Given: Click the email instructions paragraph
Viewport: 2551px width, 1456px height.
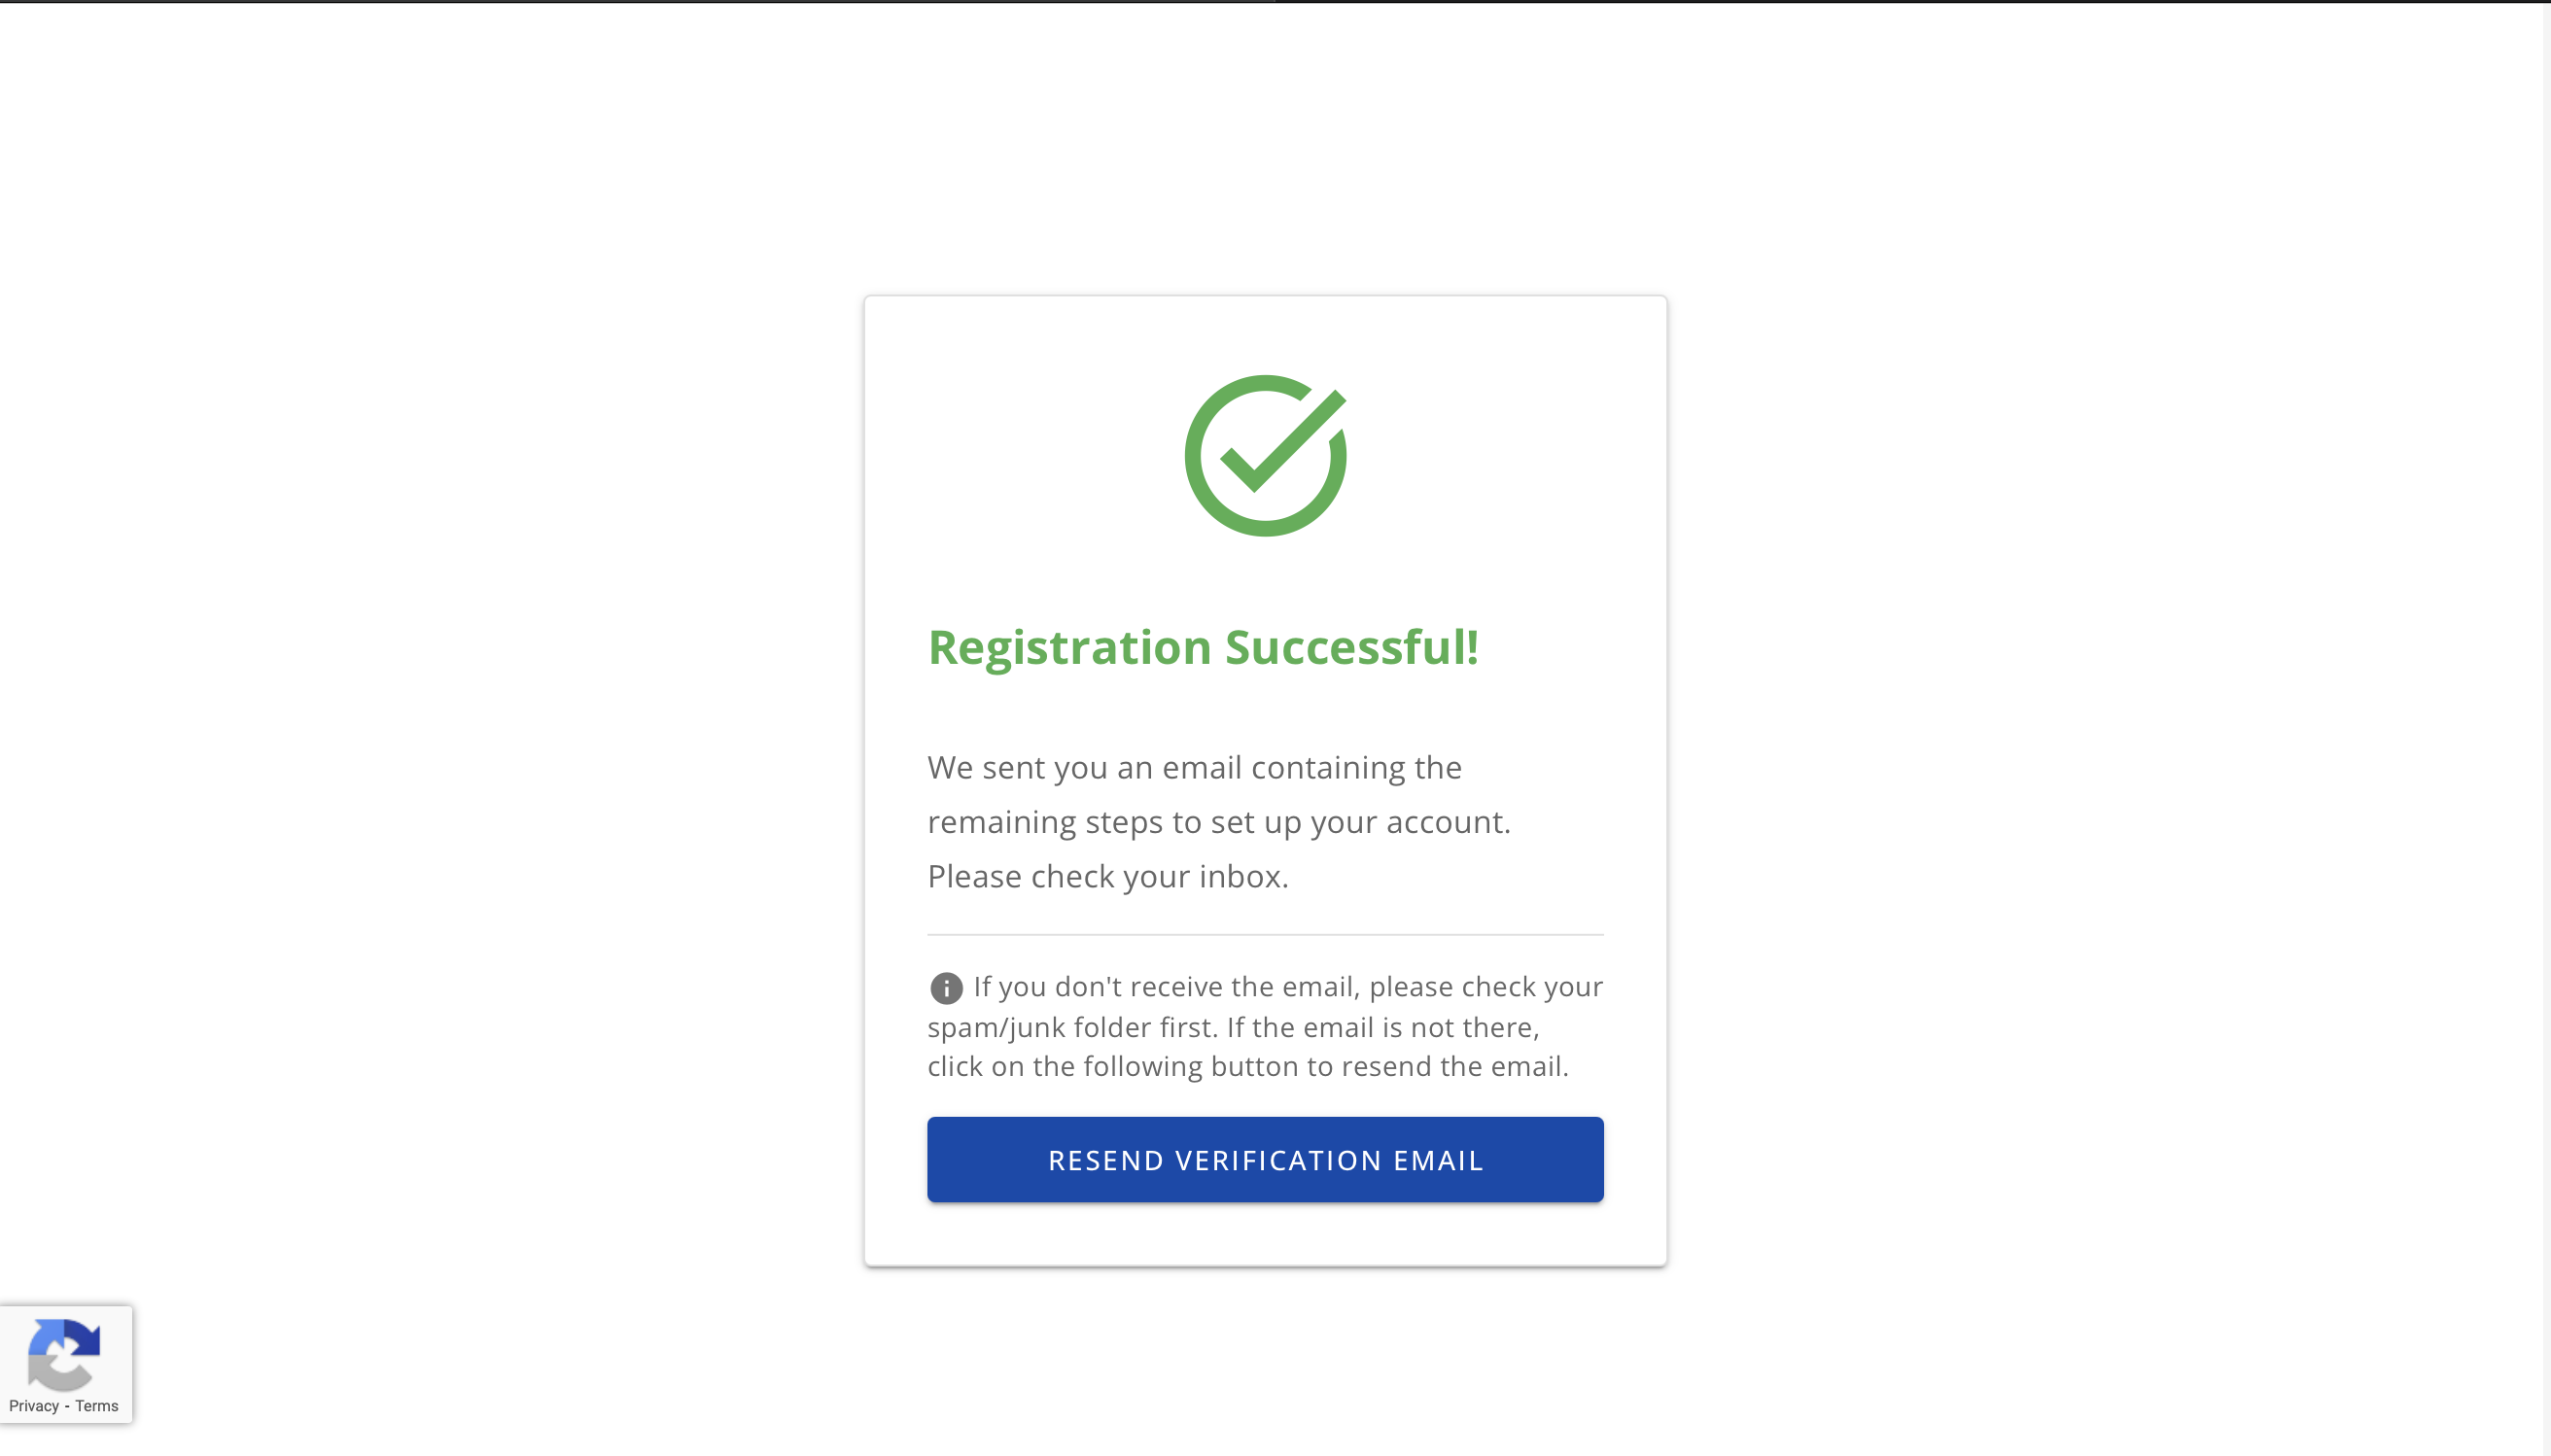Looking at the screenshot, I should [1219, 821].
